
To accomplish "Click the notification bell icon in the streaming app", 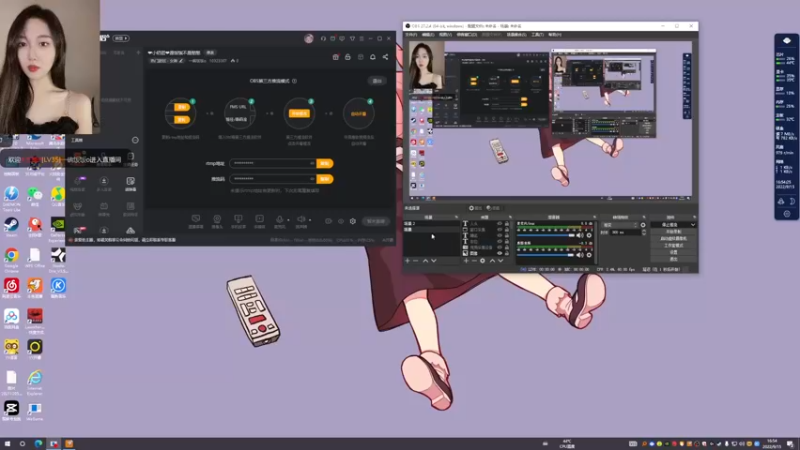I will [372, 57].
